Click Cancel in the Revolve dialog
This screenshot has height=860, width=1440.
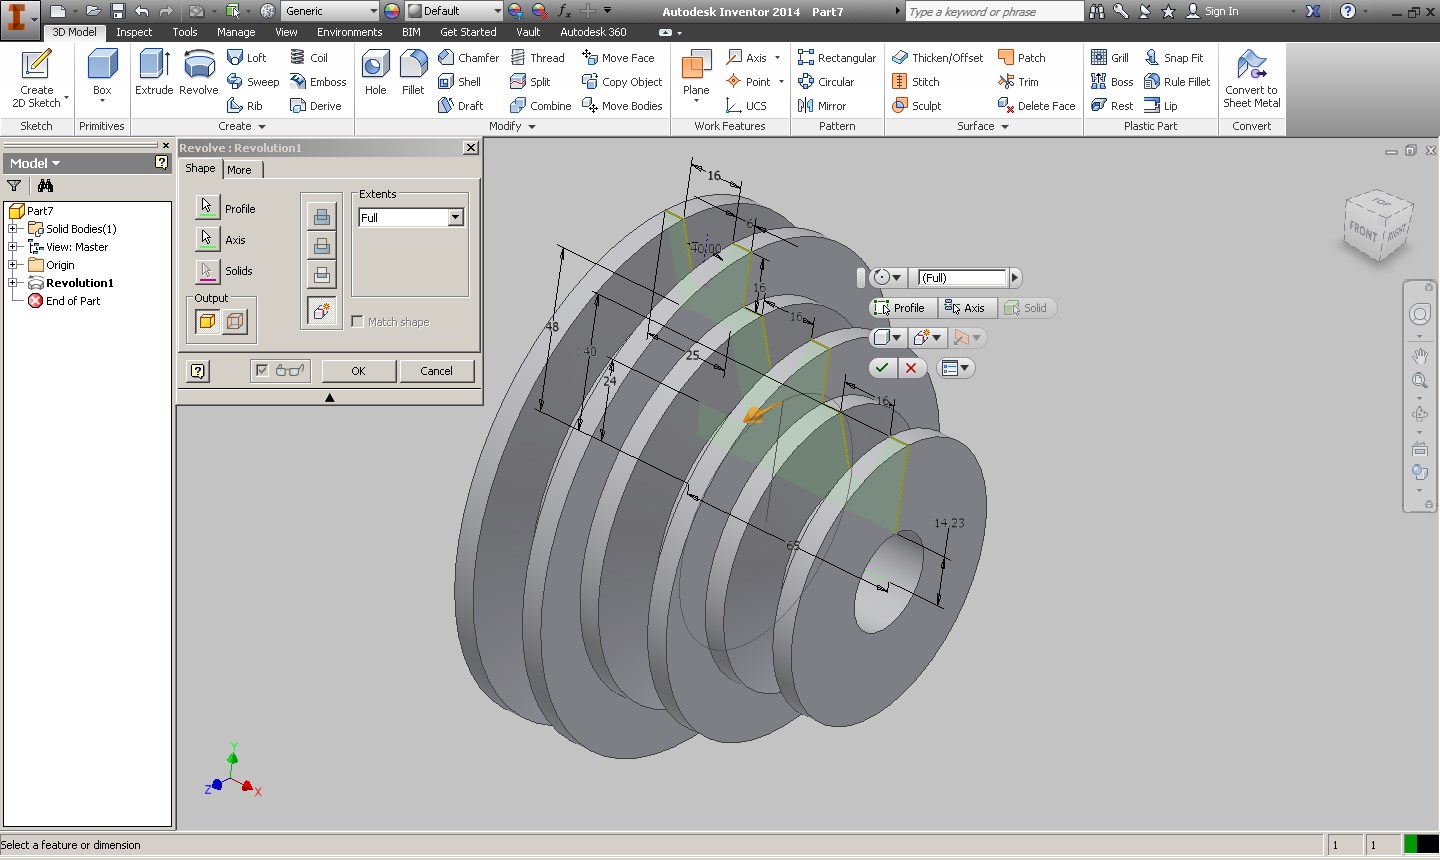436,371
